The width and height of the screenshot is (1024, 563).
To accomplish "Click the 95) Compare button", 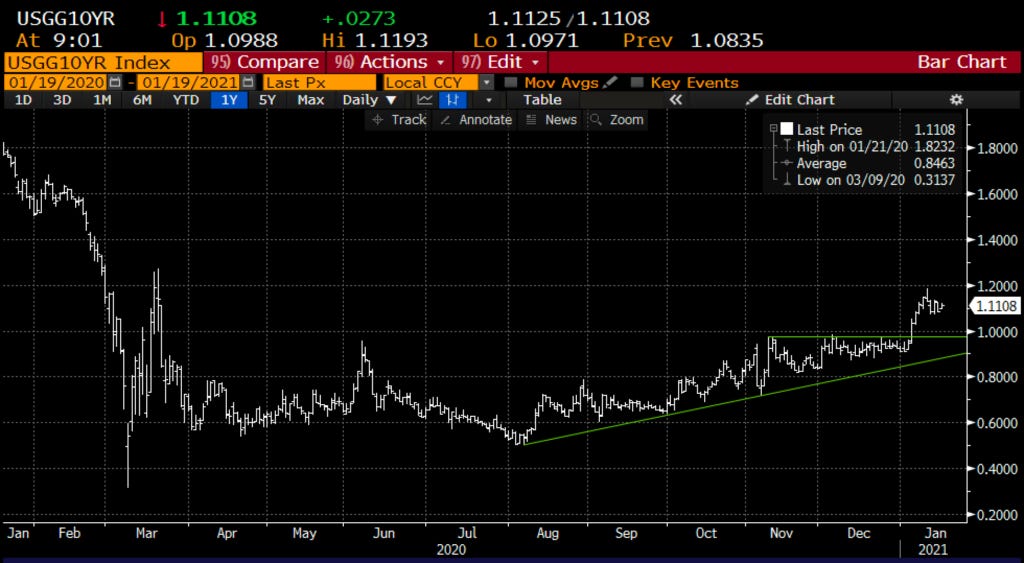I will click(264, 62).
